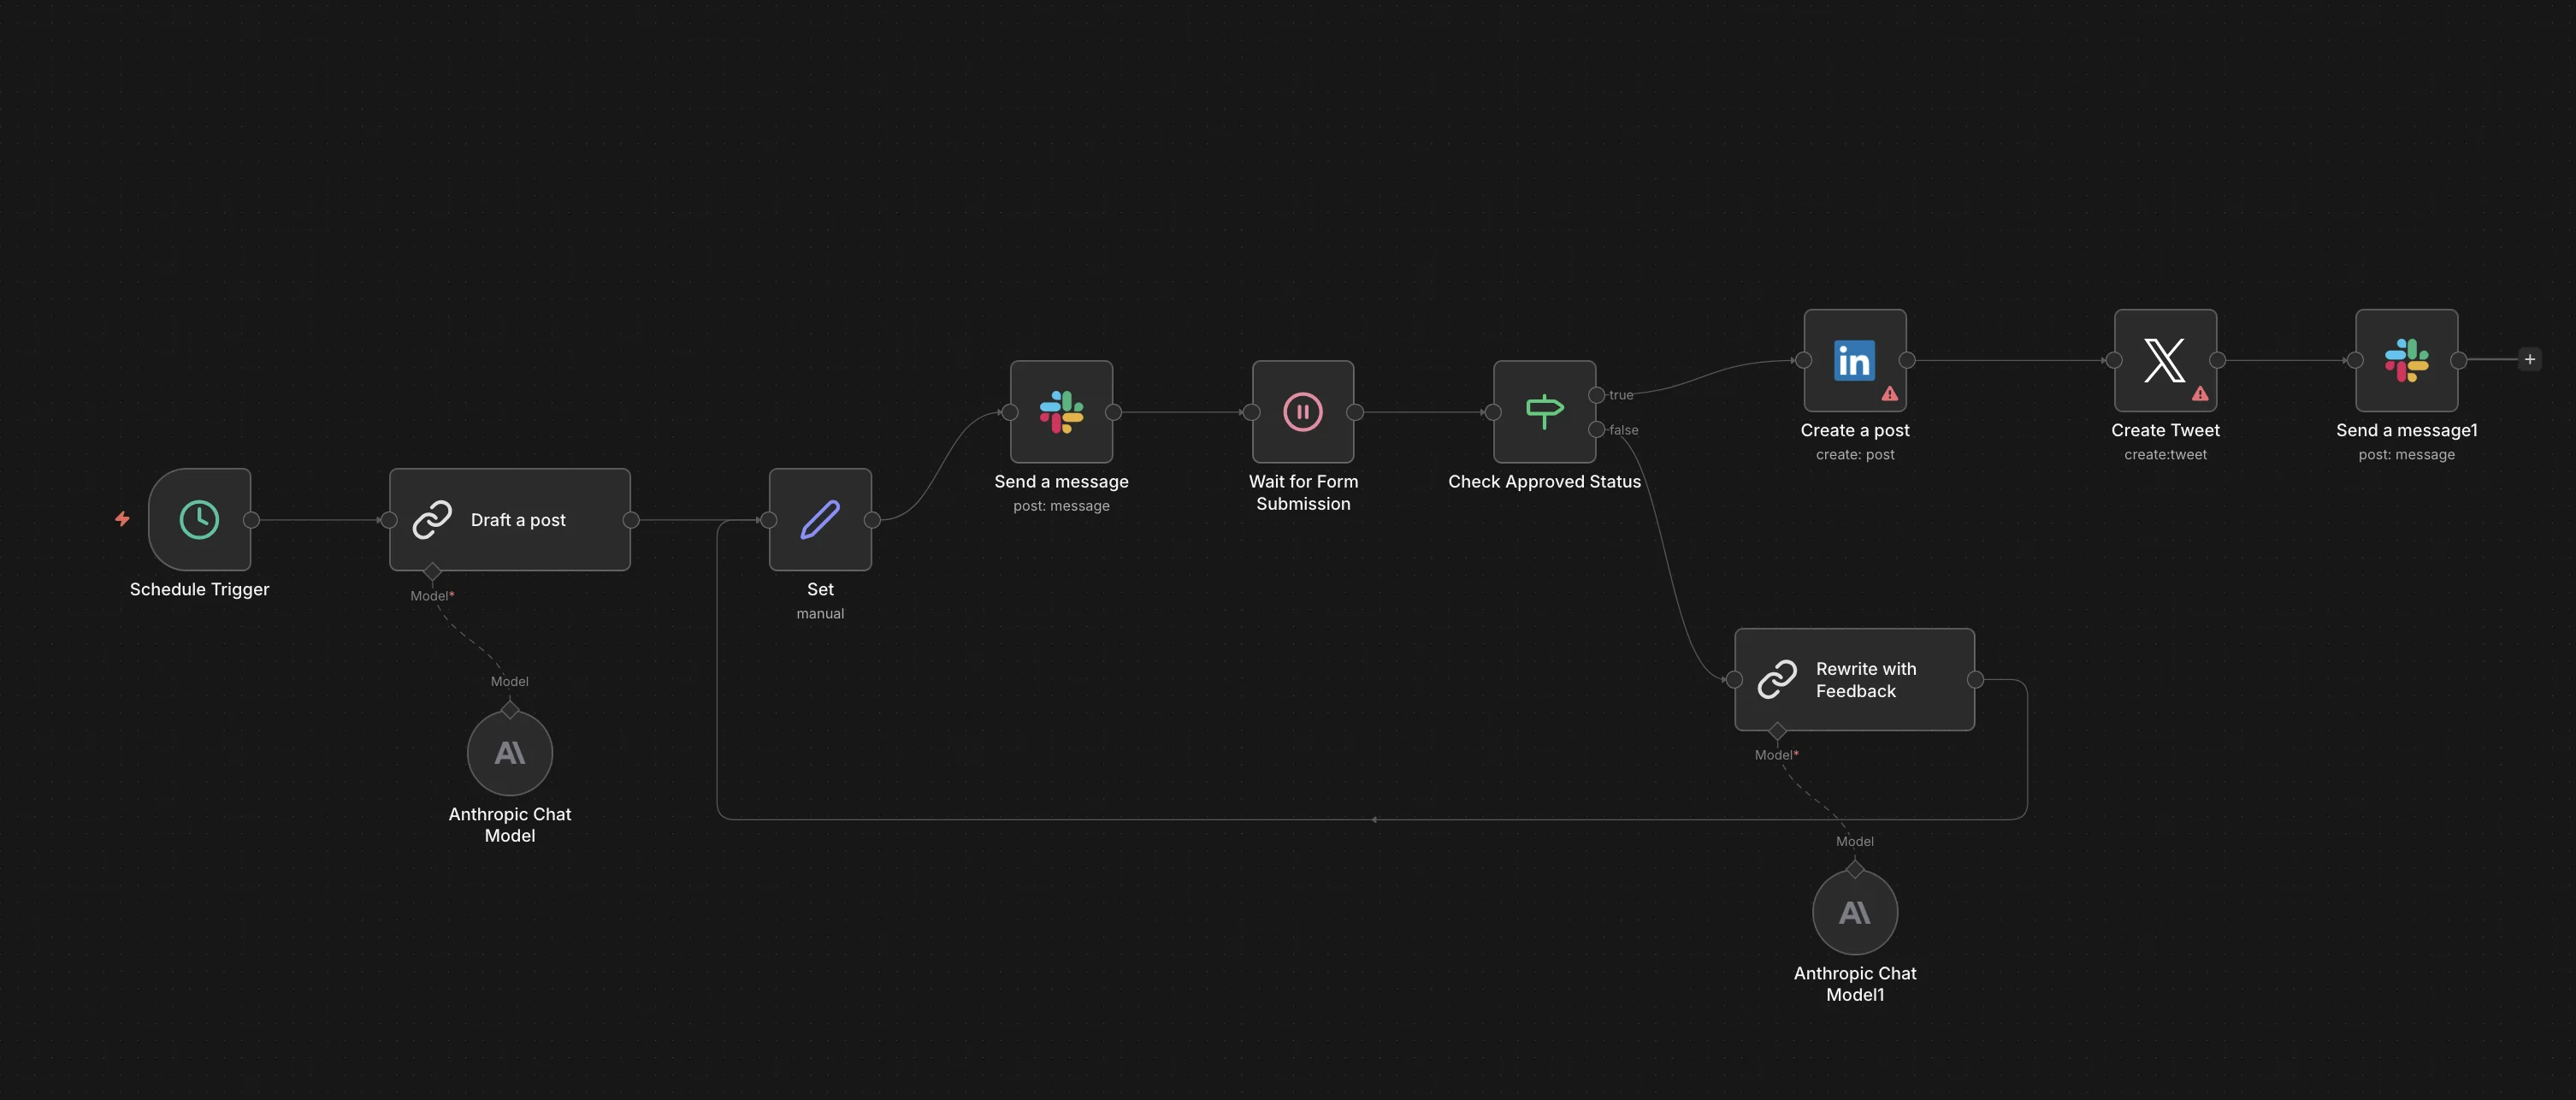Screen dimensions: 2576x1100
Task: Select the Anthropic Chat Model node
Action: pyautogui.click(x=510, y=752)
